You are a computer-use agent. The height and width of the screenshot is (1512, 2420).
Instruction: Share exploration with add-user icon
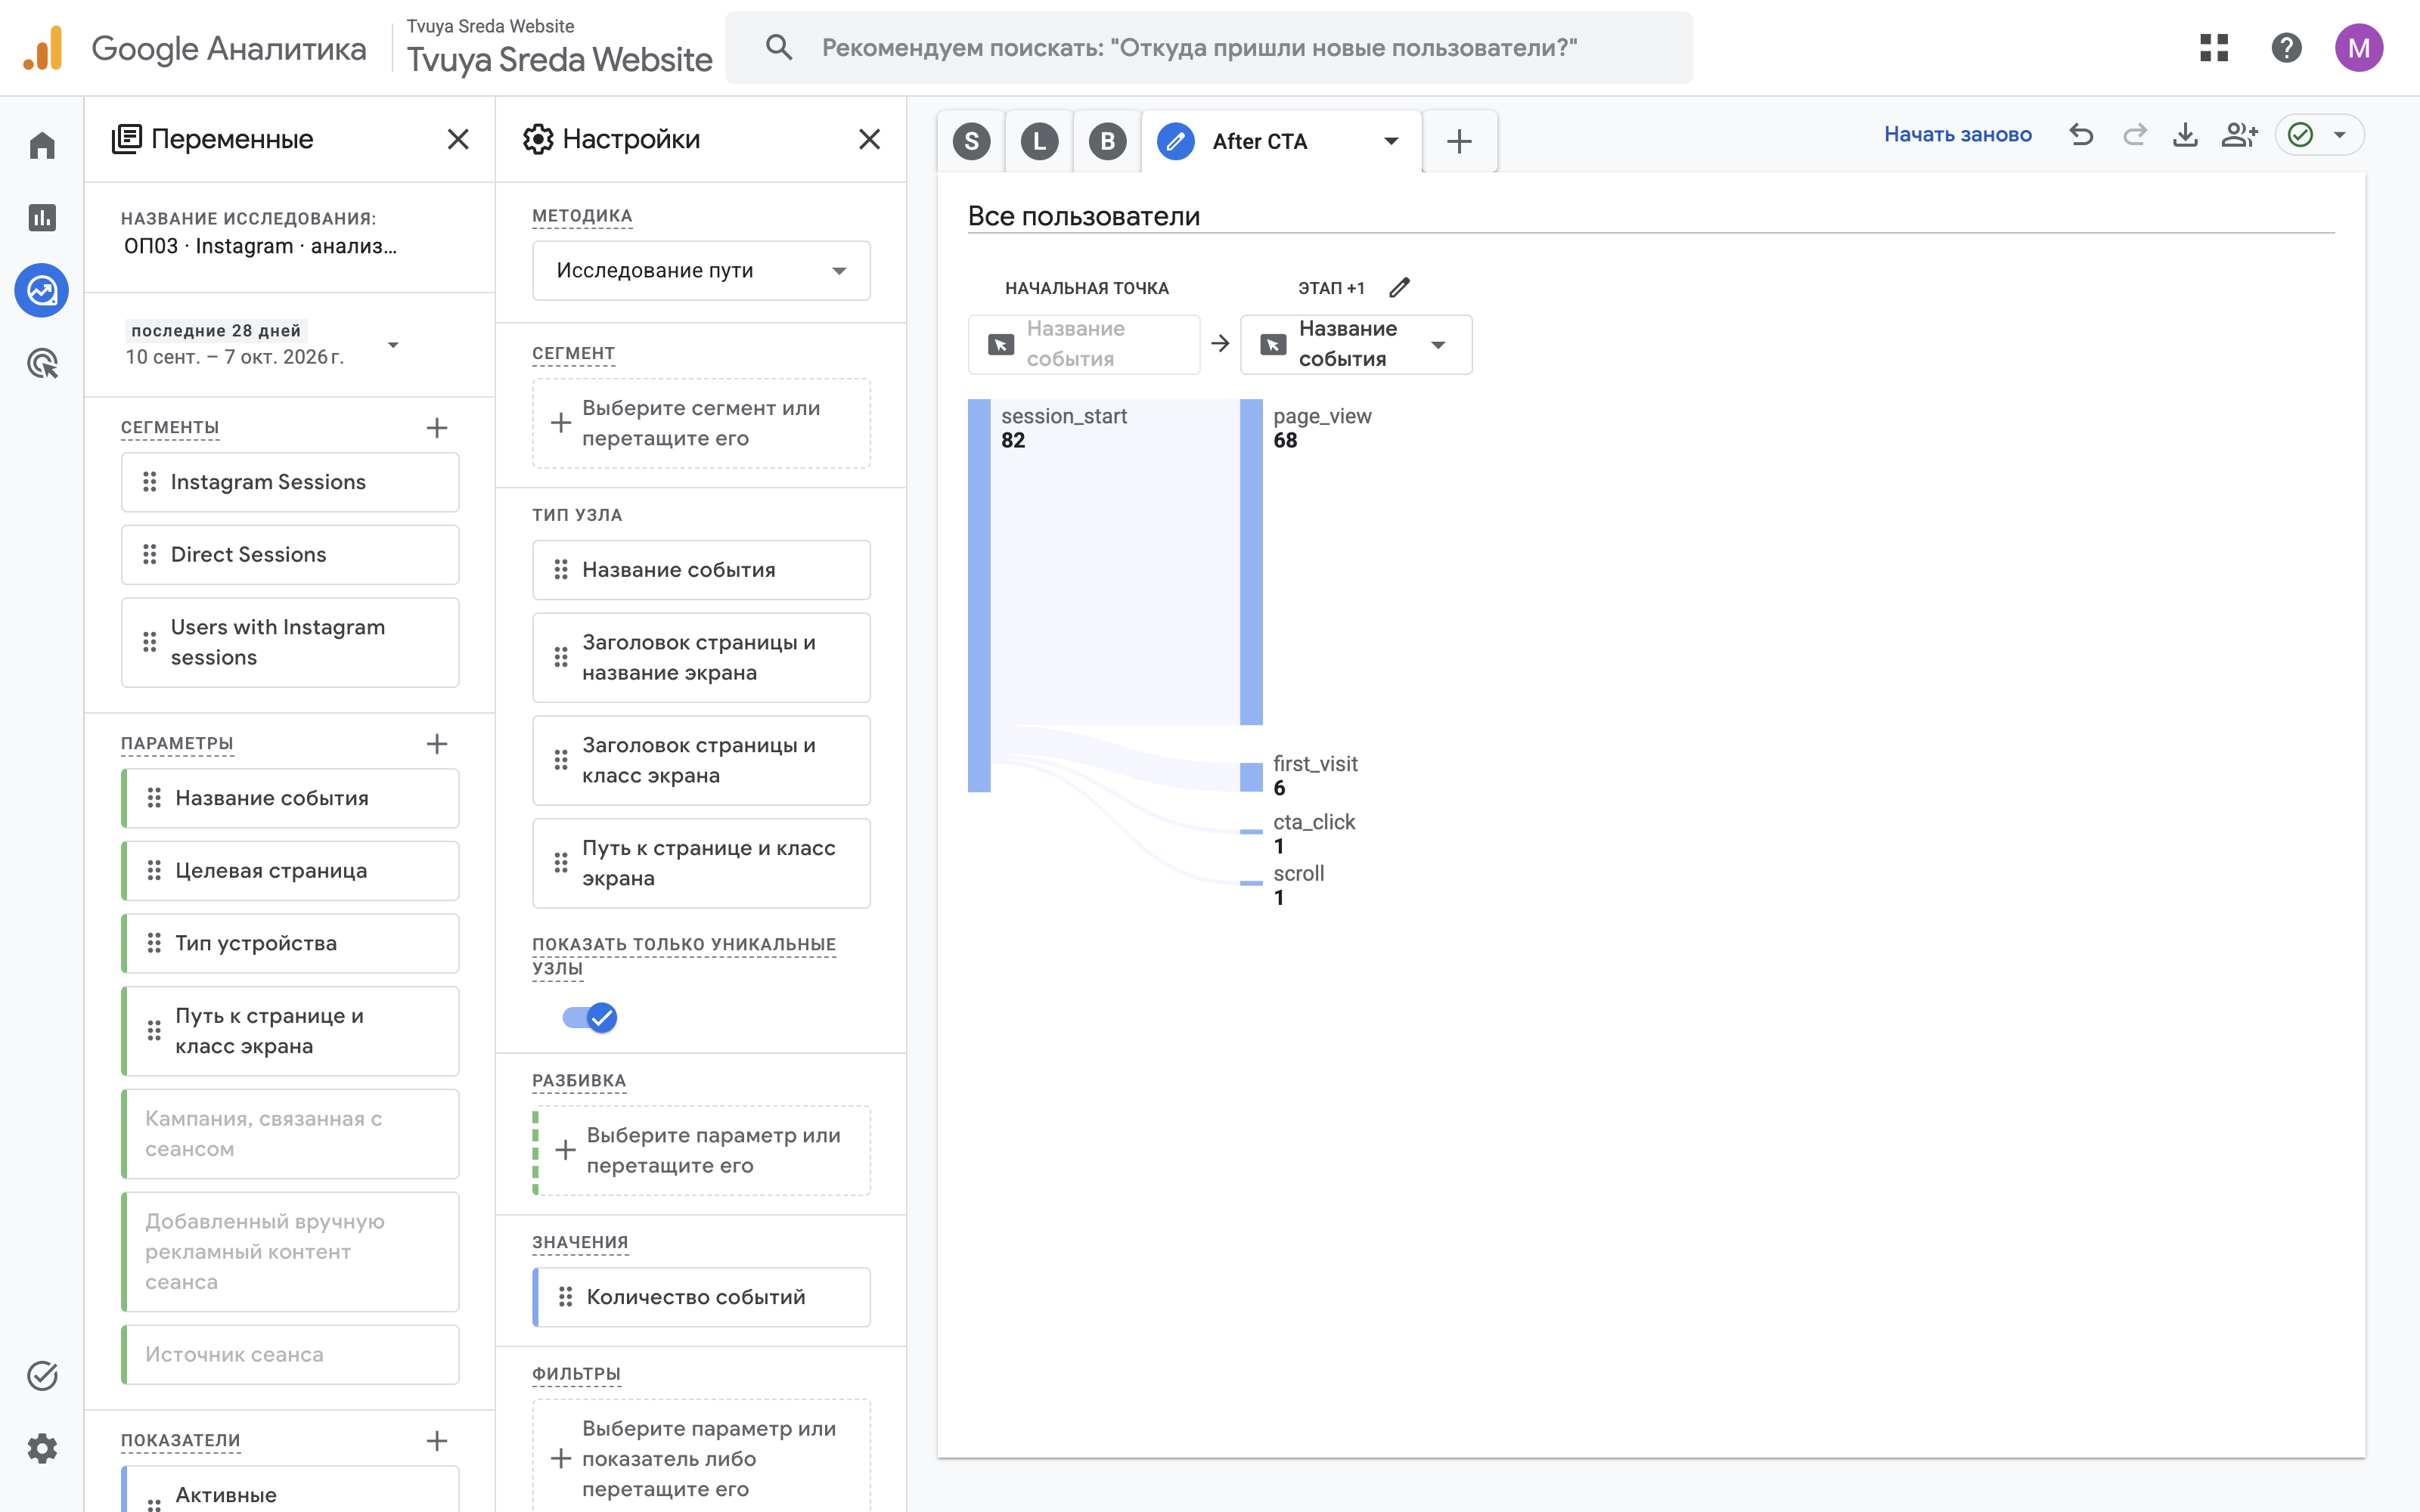pyautogui.click(x=2239, y=134)
